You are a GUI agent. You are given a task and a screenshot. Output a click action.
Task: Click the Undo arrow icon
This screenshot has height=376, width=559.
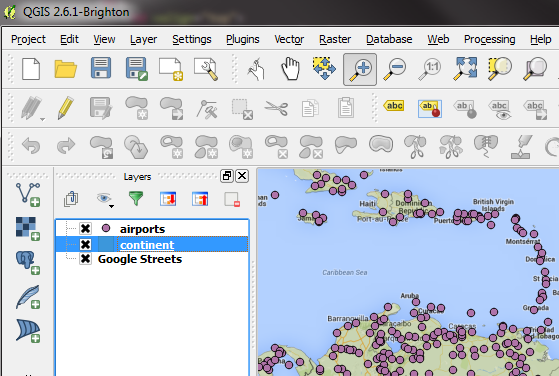(31, 146)
